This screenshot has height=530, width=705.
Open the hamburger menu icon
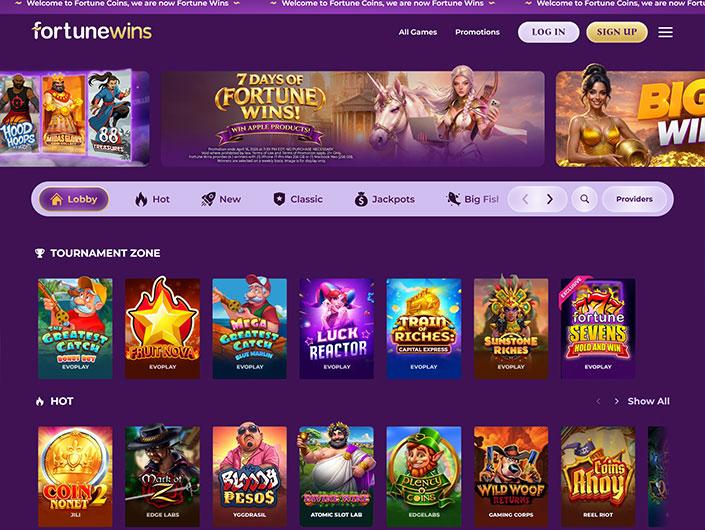pyautogui.click(x=665, y=32)
